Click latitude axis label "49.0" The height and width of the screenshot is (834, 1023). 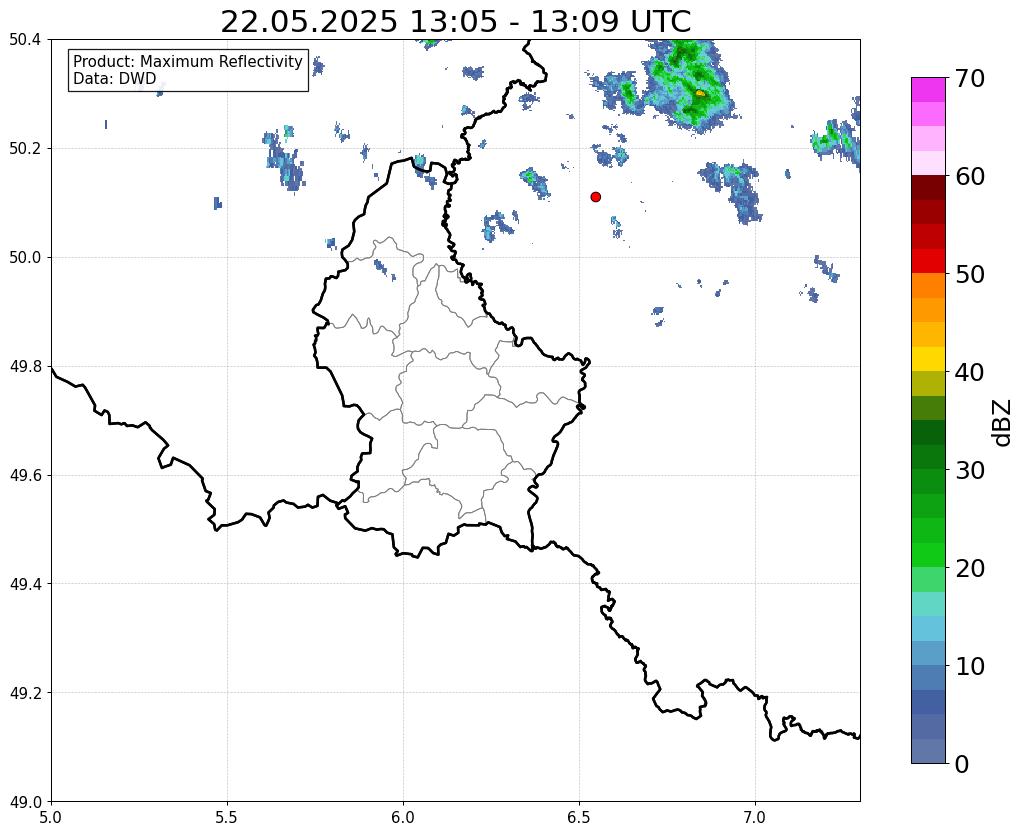(x=25, y=802)
